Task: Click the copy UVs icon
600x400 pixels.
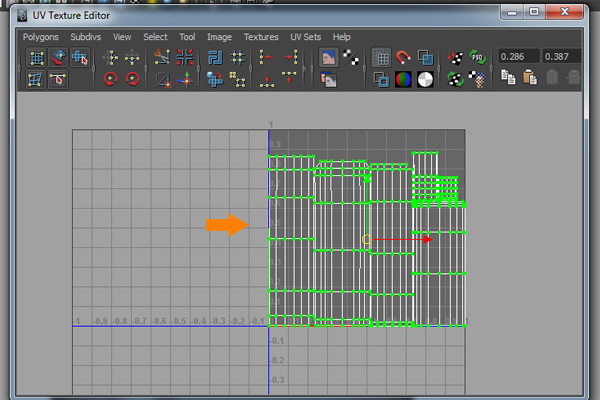Action: click(x=508, y=79)
